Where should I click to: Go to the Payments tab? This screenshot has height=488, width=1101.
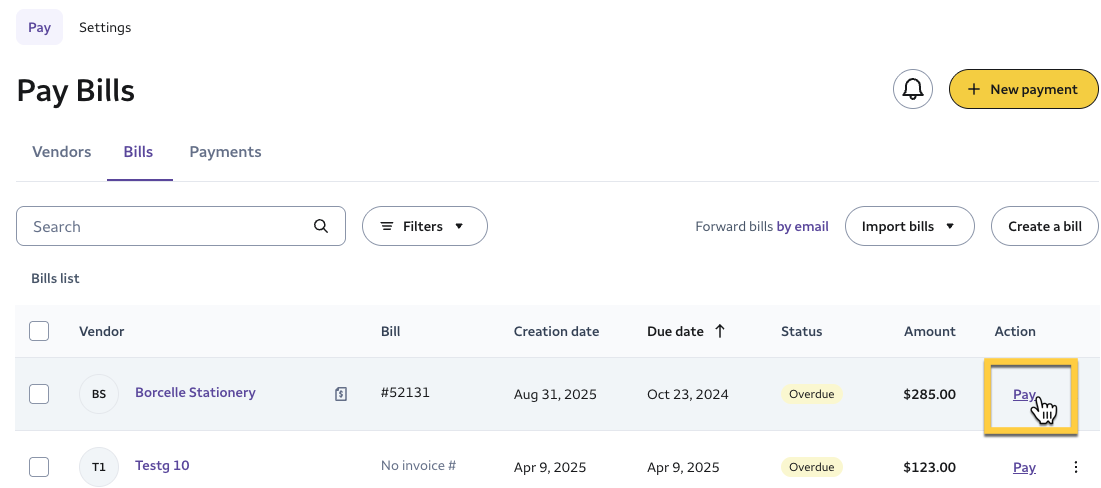pos(225,152)
